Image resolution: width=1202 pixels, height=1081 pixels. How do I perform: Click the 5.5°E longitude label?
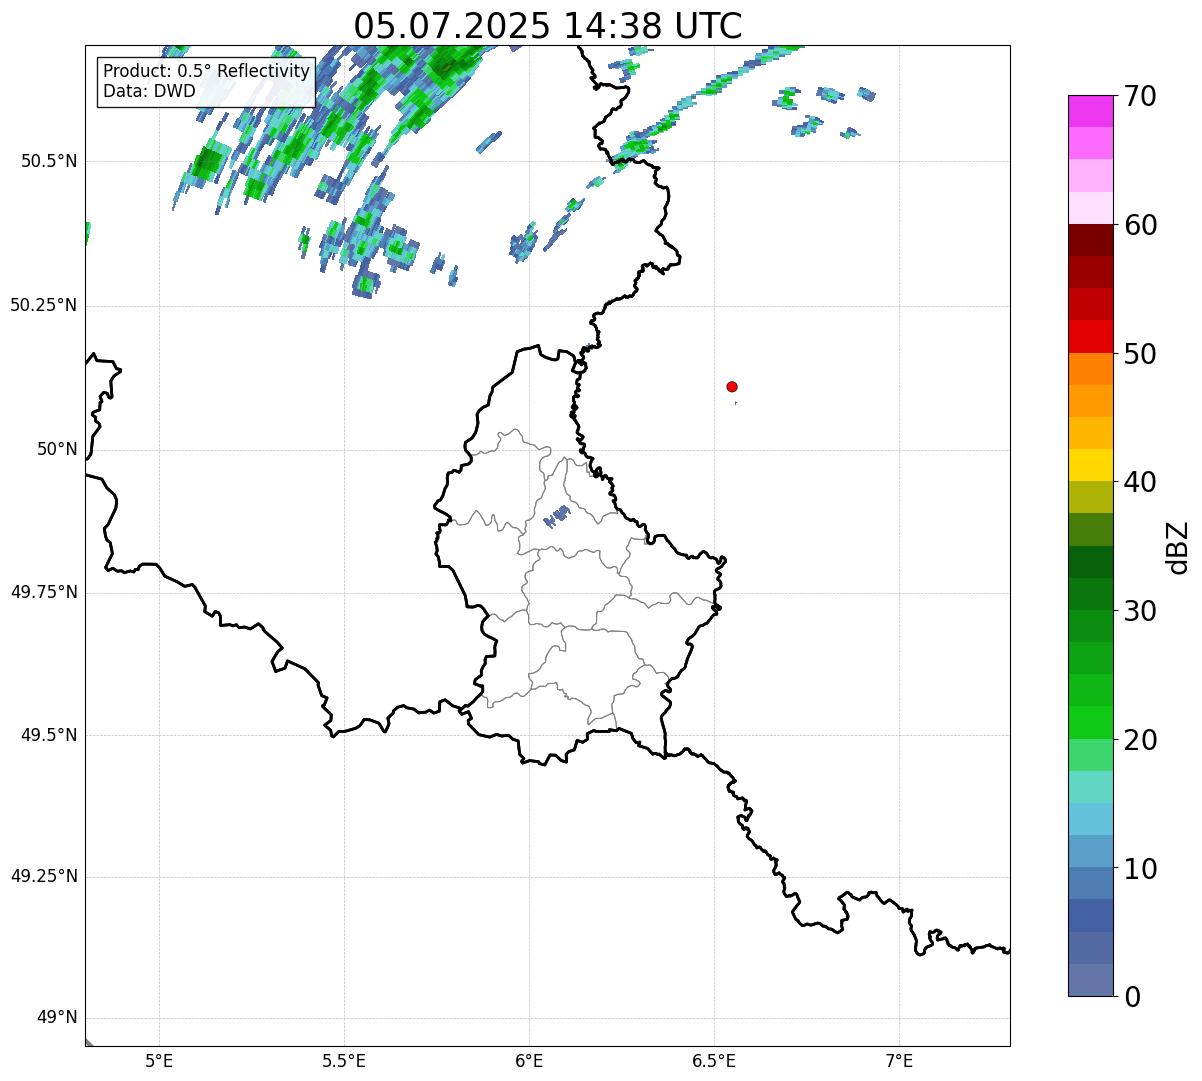tap(344, 1061)
